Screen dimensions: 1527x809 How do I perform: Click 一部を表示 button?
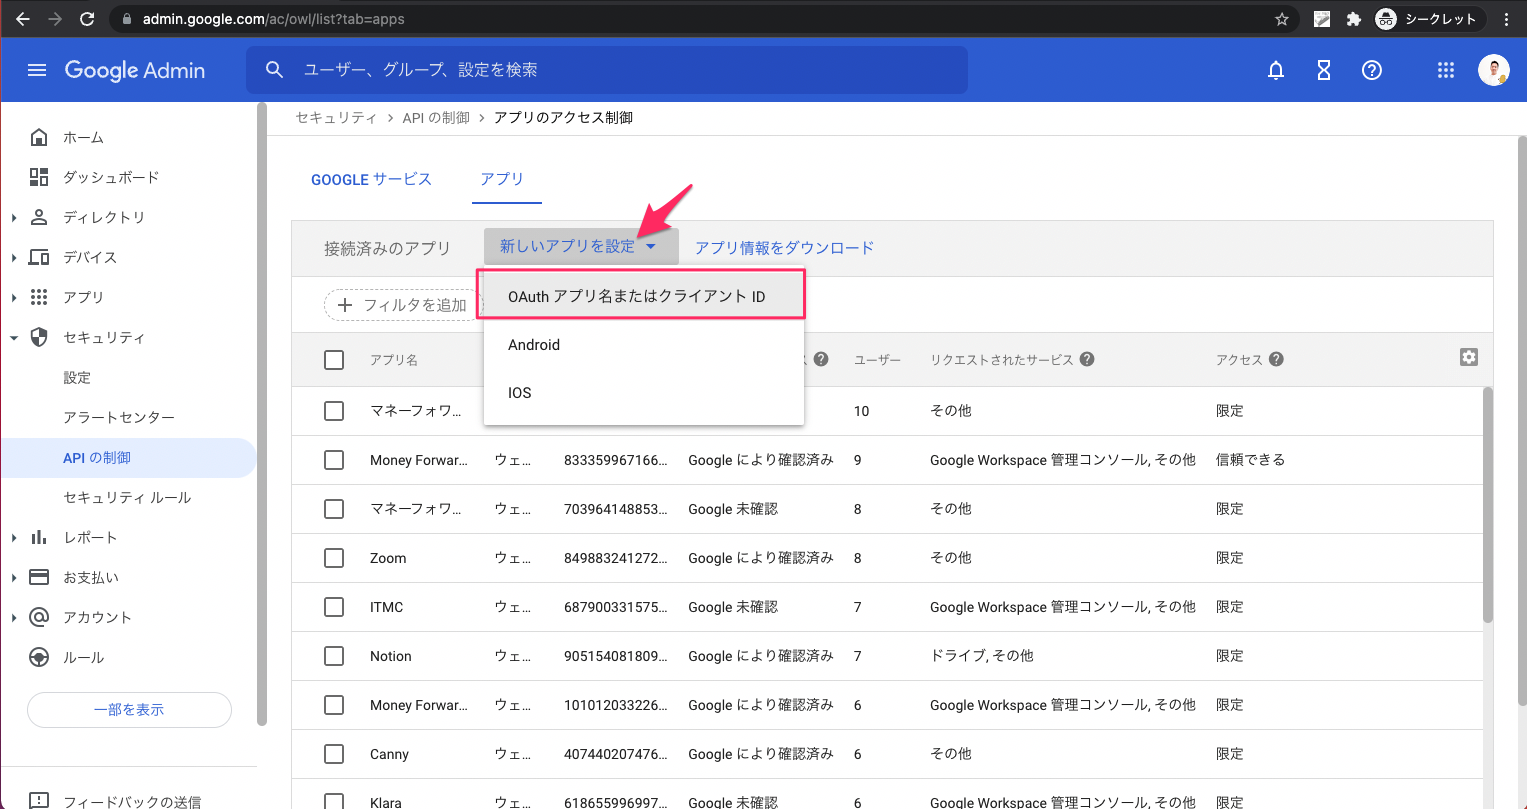129,709
